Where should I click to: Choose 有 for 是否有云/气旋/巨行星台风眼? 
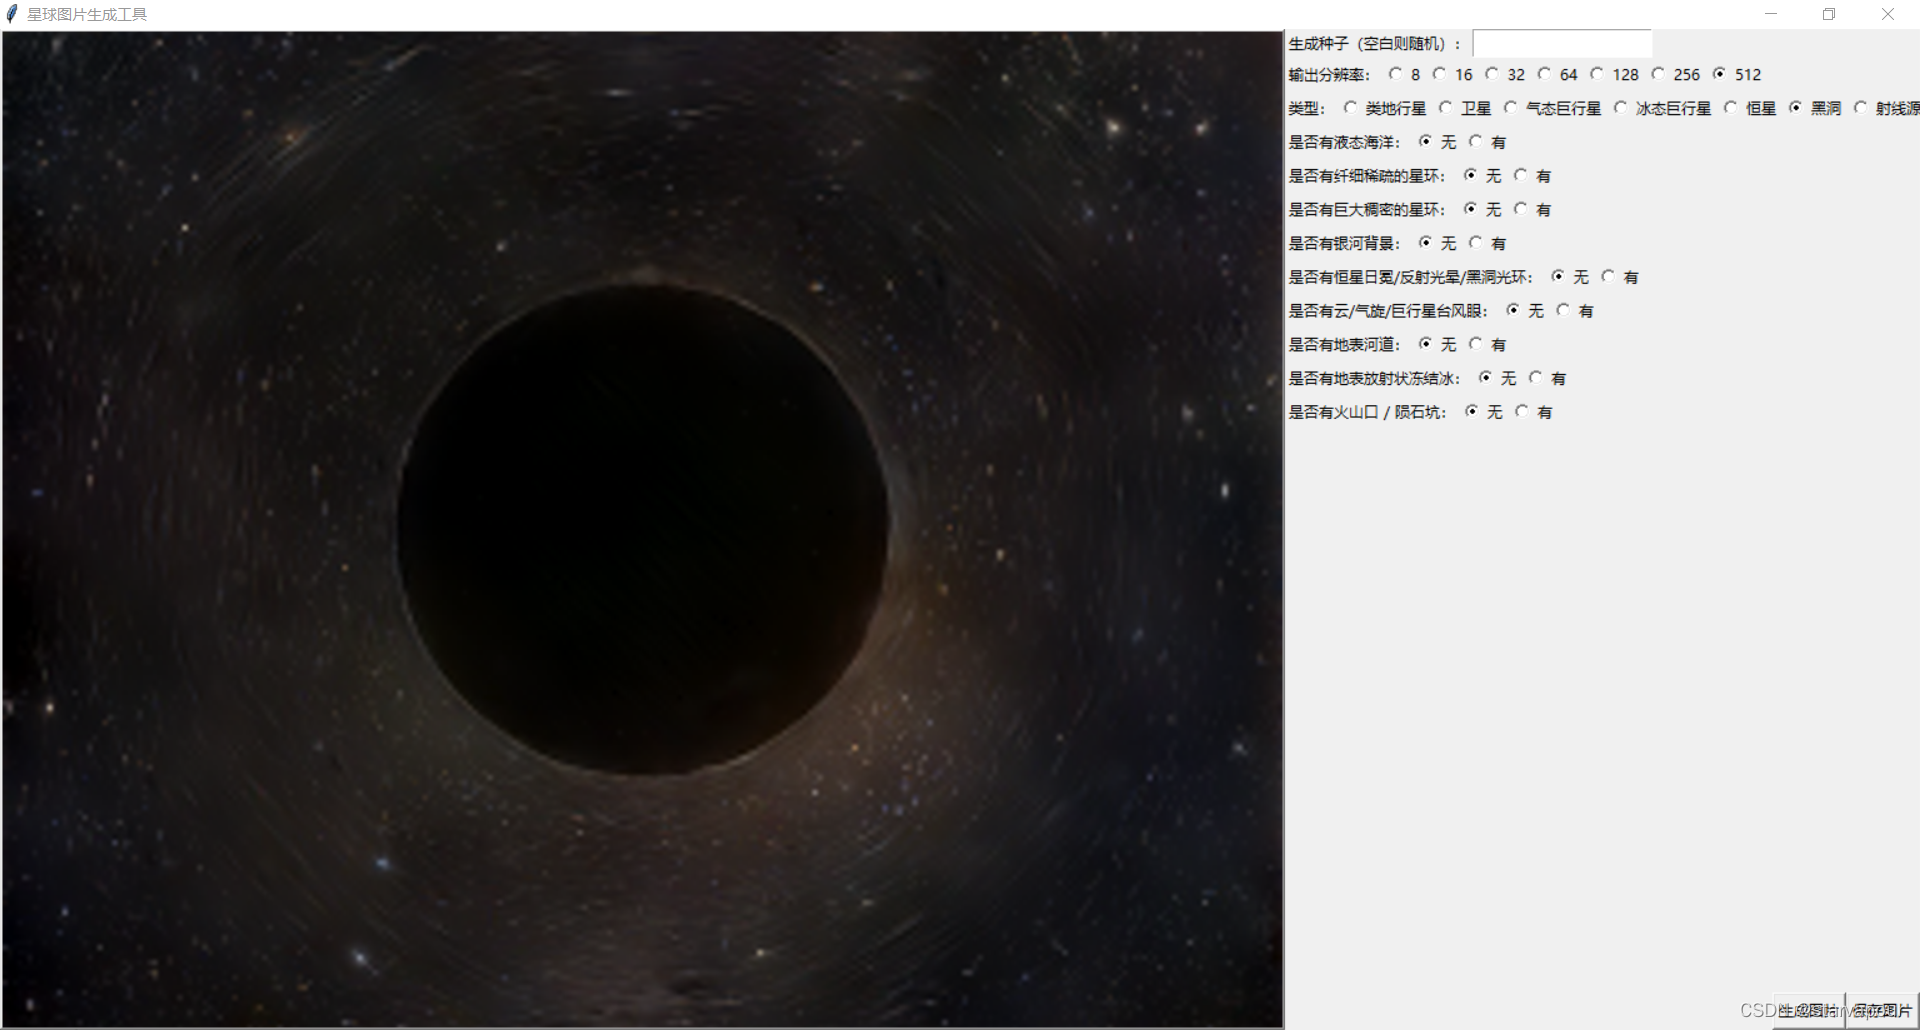1563,311
